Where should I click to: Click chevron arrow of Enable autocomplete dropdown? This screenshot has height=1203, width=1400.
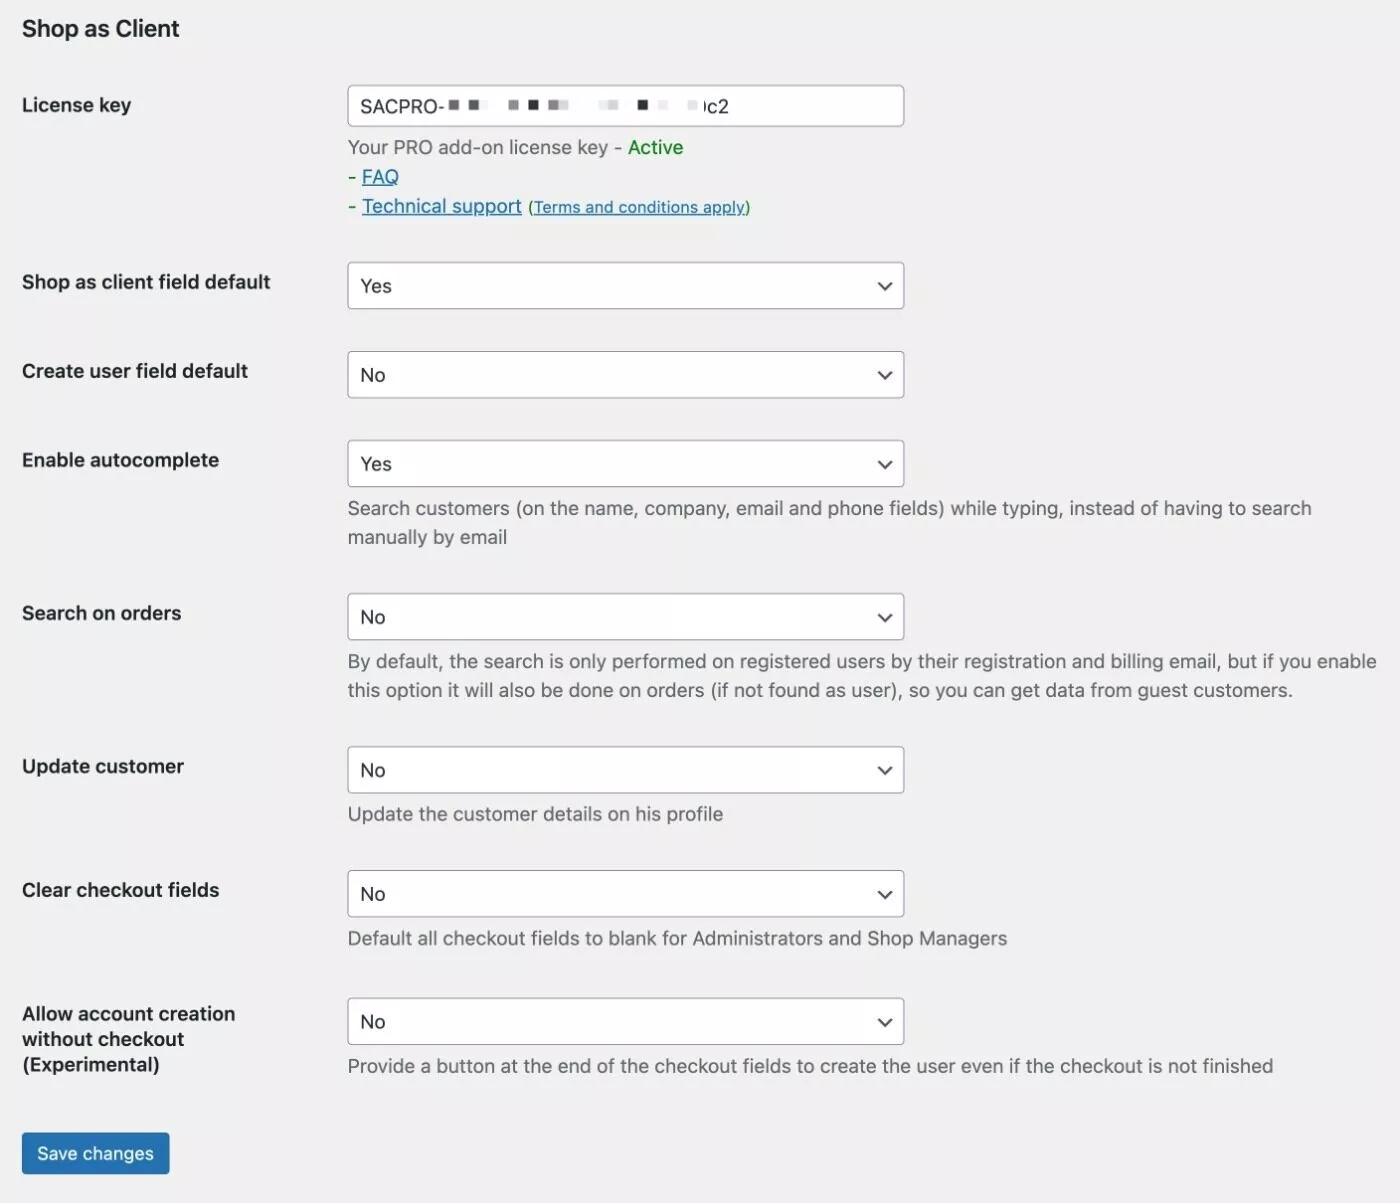[x=885, y=464]
